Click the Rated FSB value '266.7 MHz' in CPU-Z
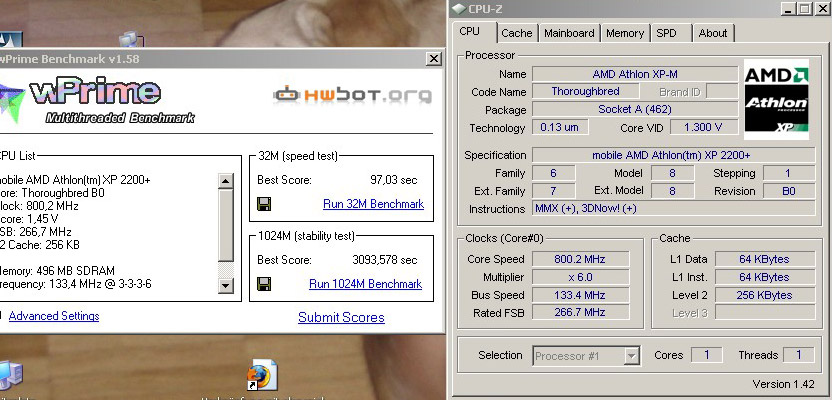 coord(580,312)
